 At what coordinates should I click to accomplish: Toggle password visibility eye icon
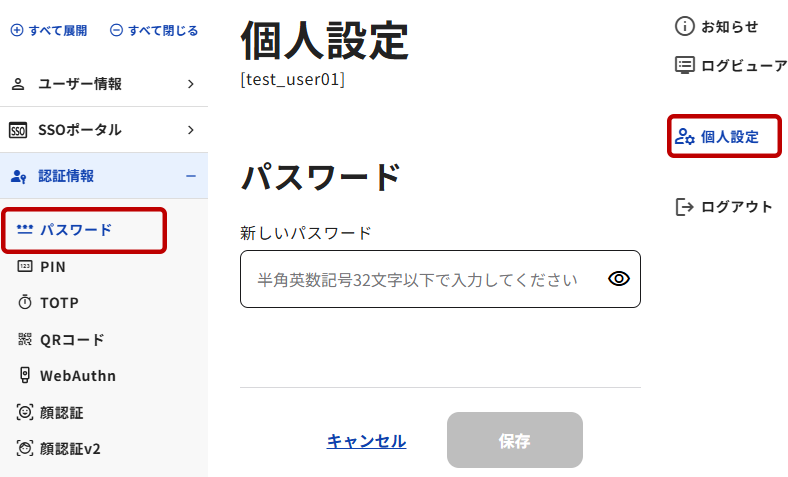619,279
